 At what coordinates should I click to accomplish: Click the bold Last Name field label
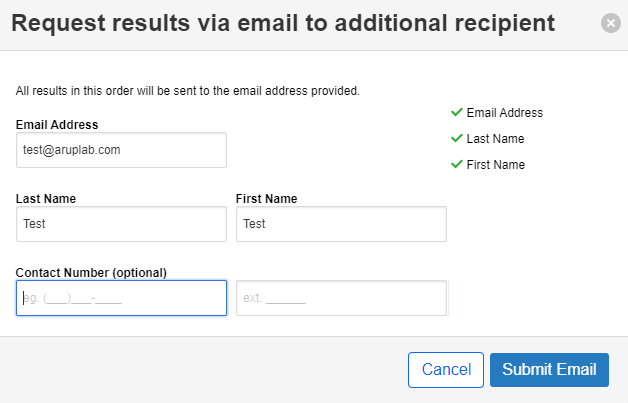tap(46, 199)
